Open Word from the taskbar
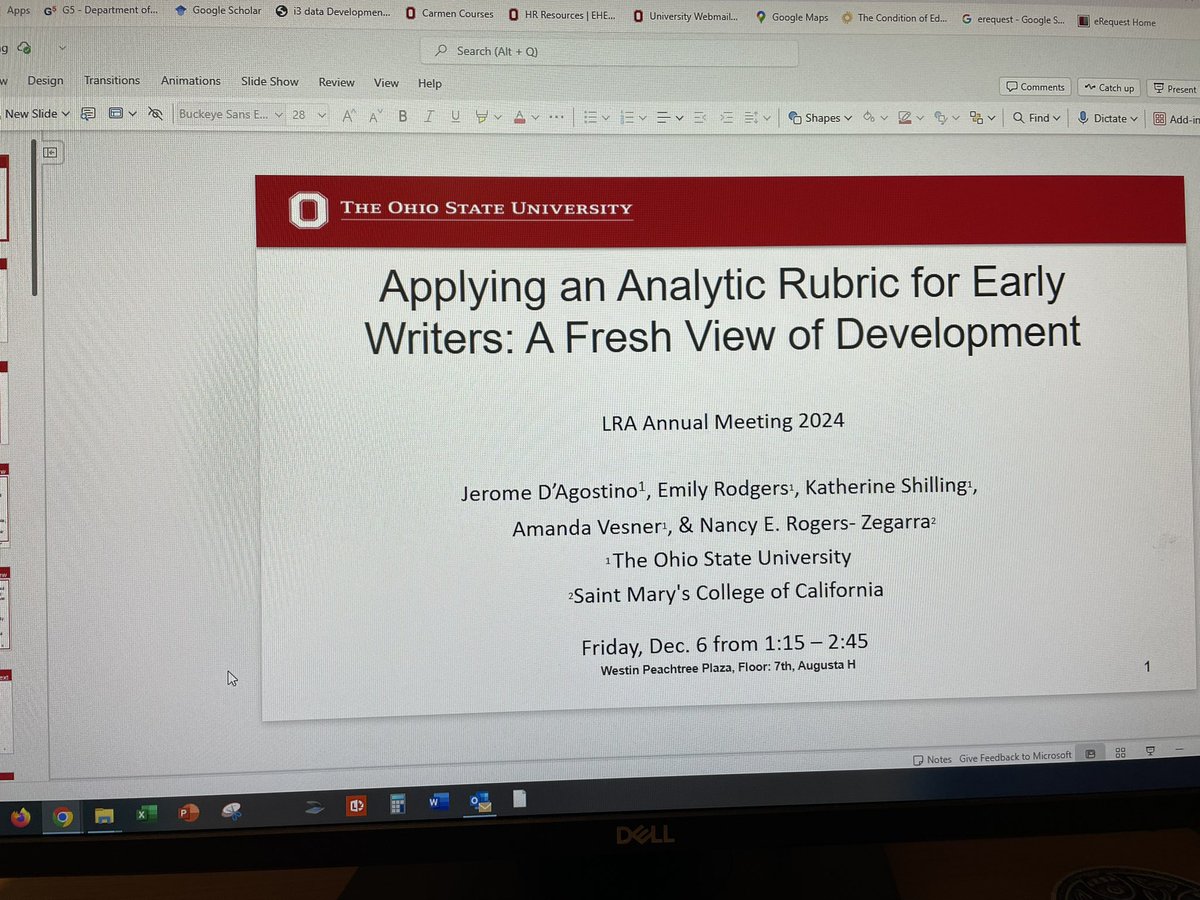1200x900 pixels. coord(437,802)
